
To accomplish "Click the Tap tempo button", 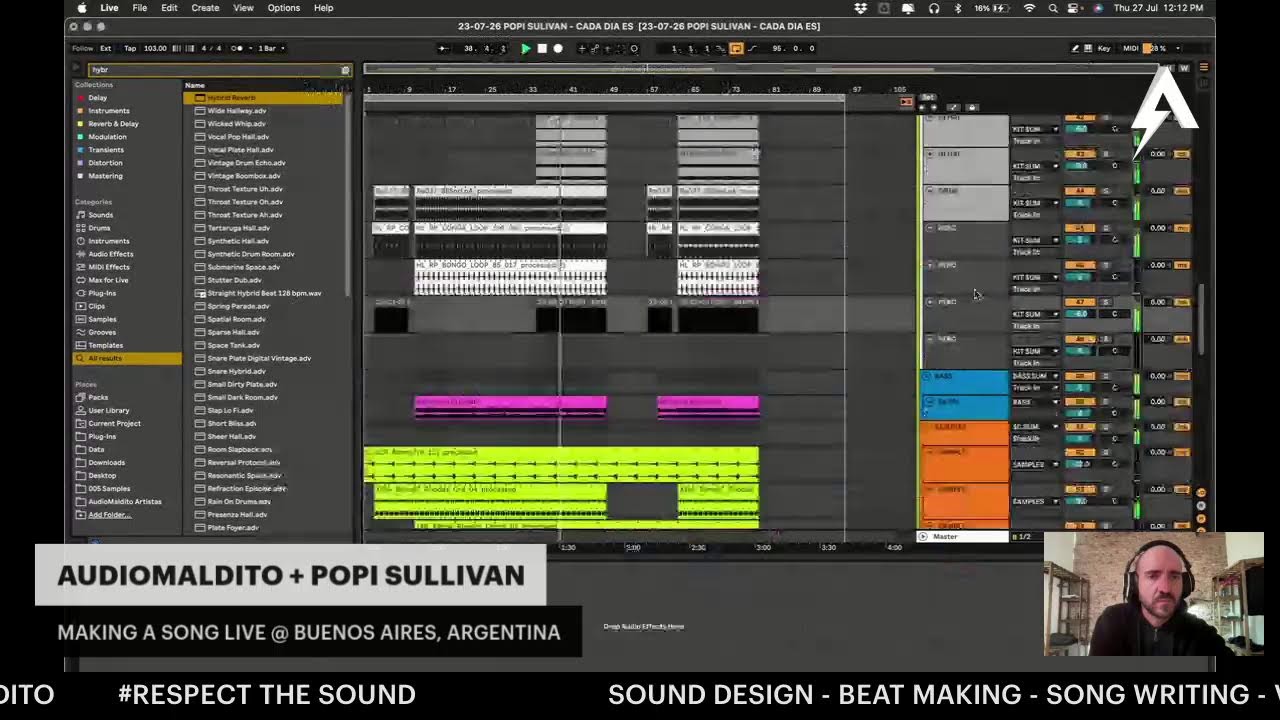I will tap(130, 48).
